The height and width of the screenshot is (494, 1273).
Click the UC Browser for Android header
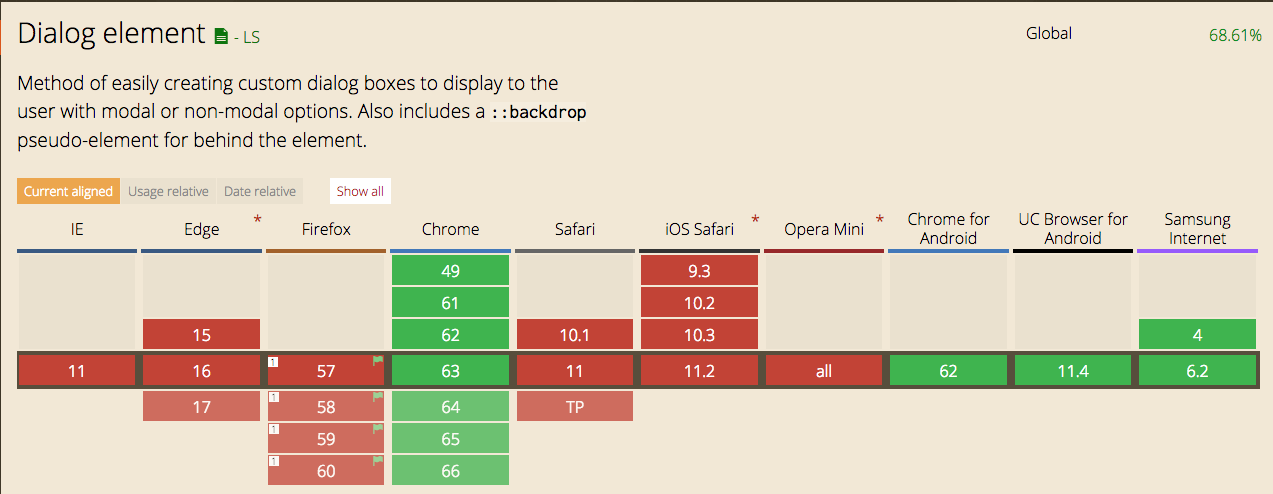click(1072, 228)
